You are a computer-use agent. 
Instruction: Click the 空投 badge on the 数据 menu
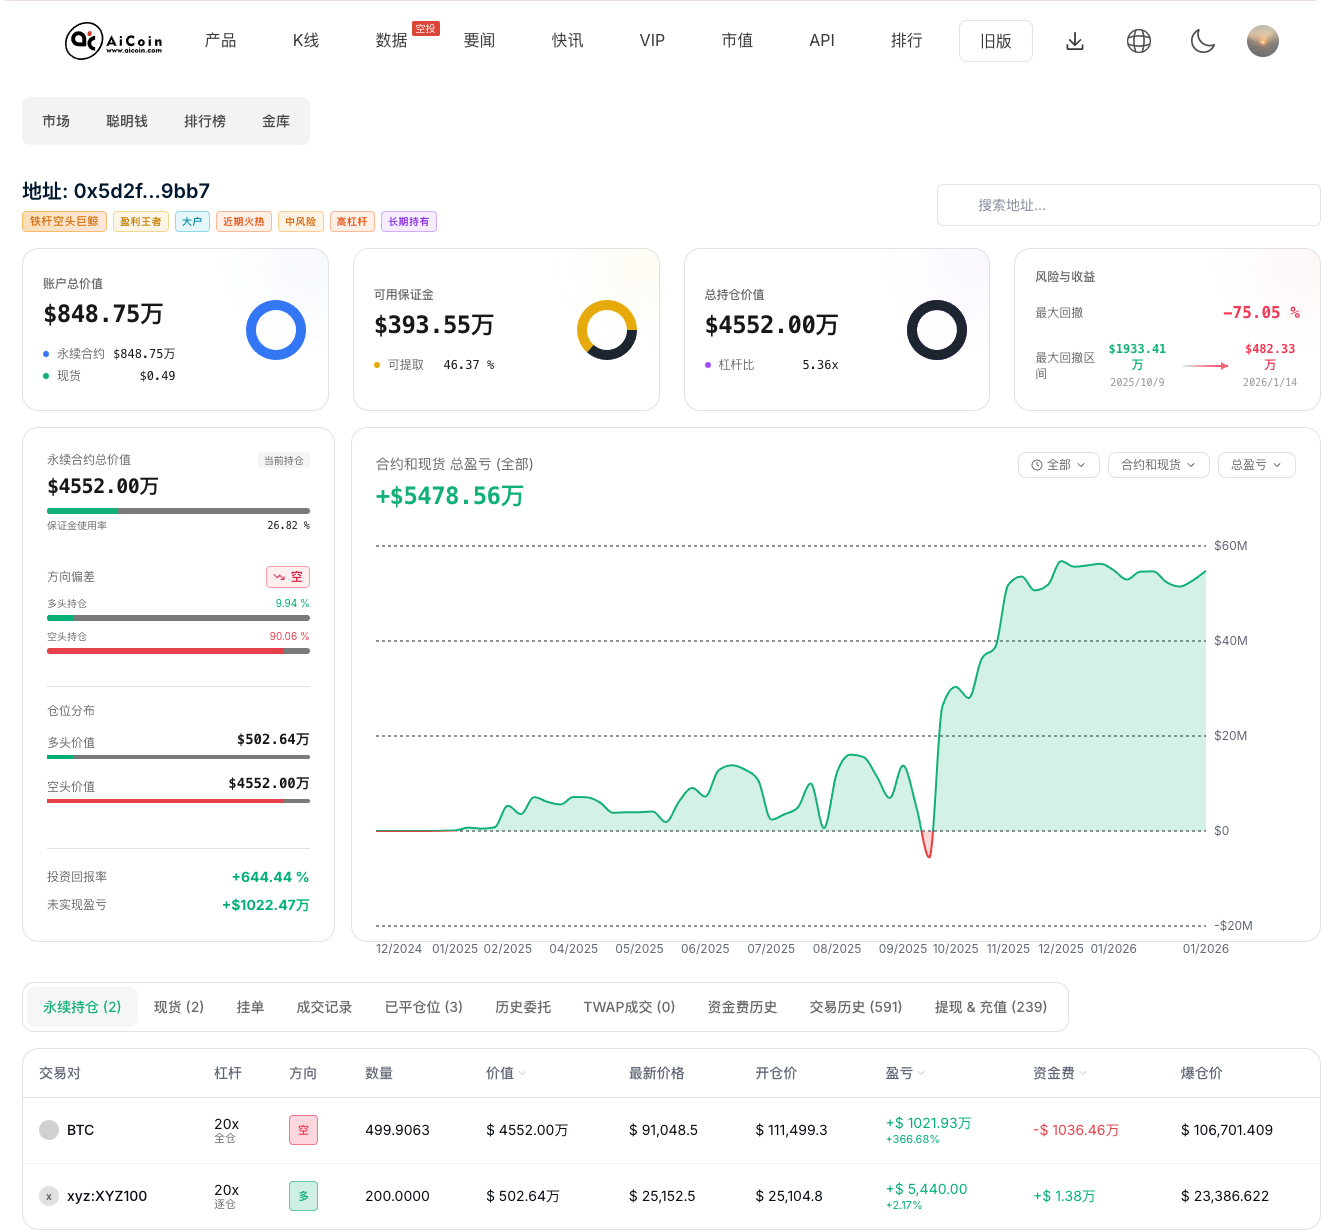[x=425, y=28]
